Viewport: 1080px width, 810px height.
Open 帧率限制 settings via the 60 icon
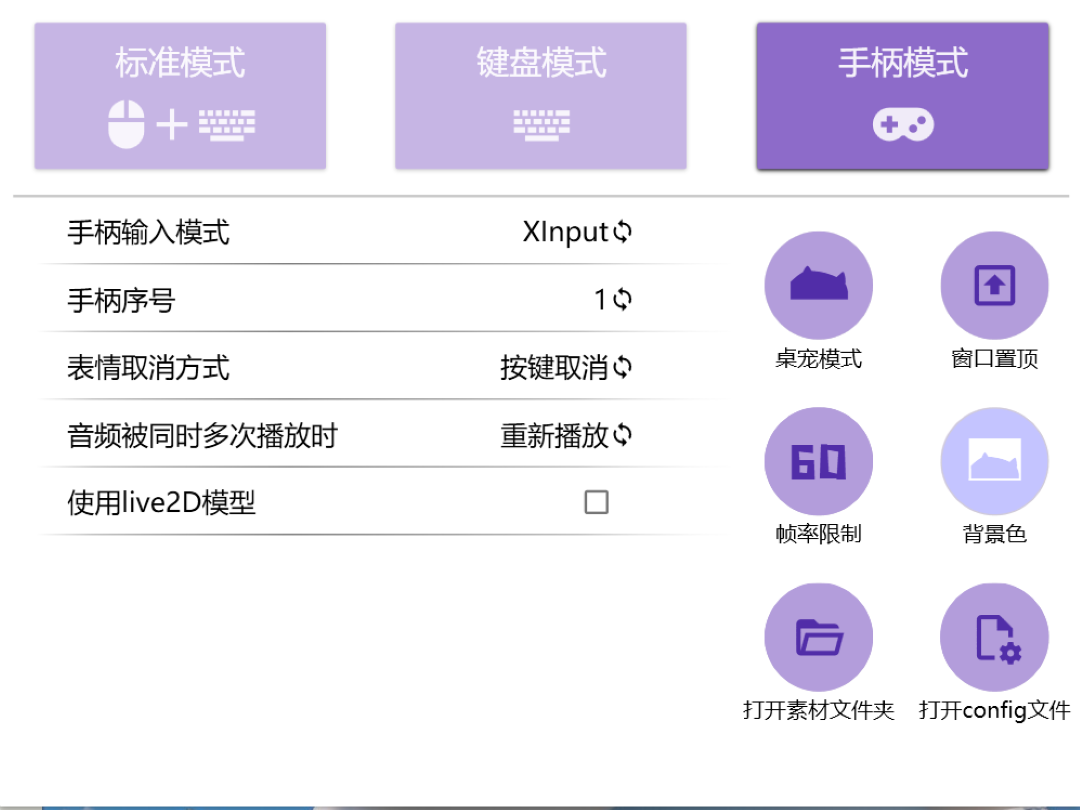(819, 460)
